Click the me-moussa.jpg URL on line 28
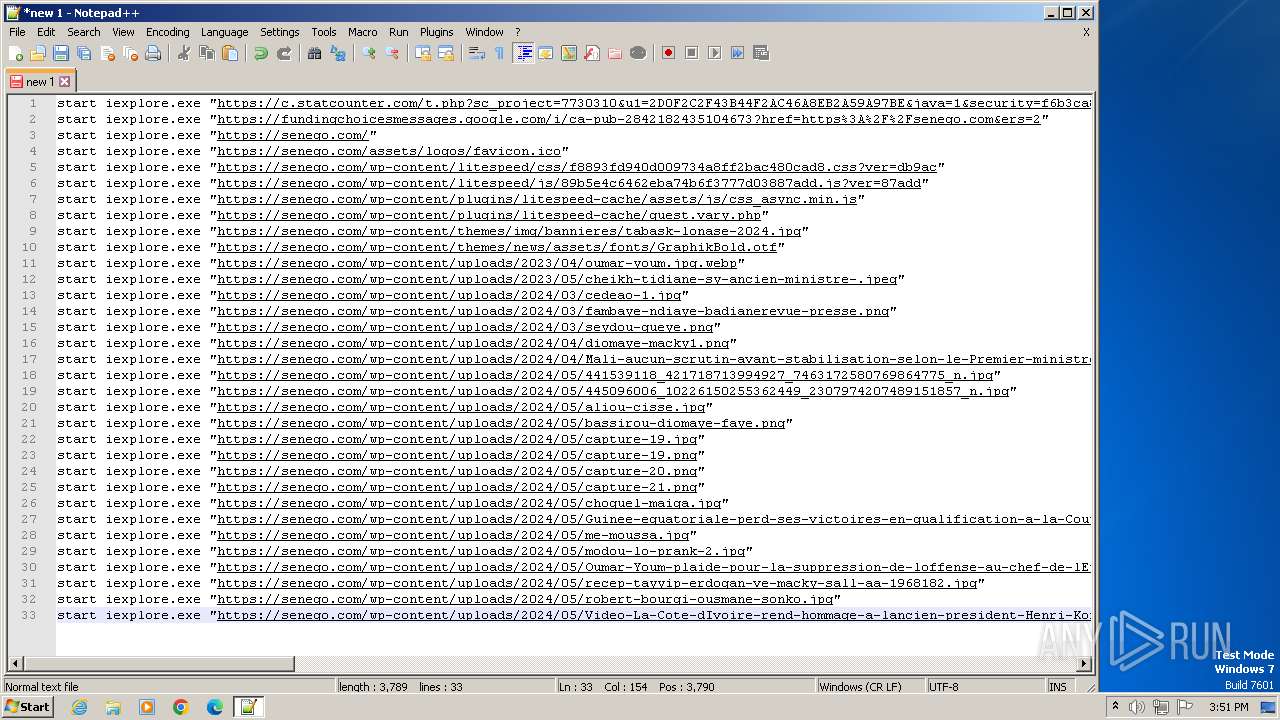Image resolution: width=1280 pixels, height=720 pixels. click(453, 535)
